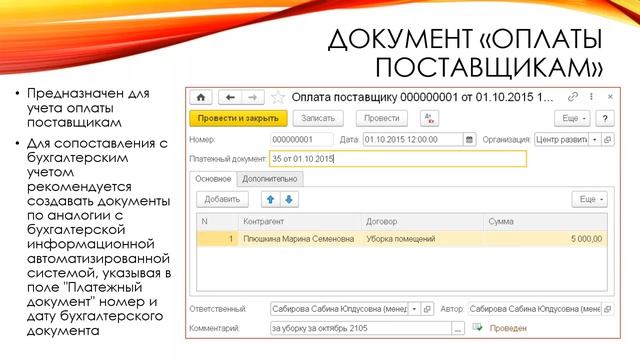Click the Проведен status icon
Viewport: 640px width, 360px height.
[477, 327]
